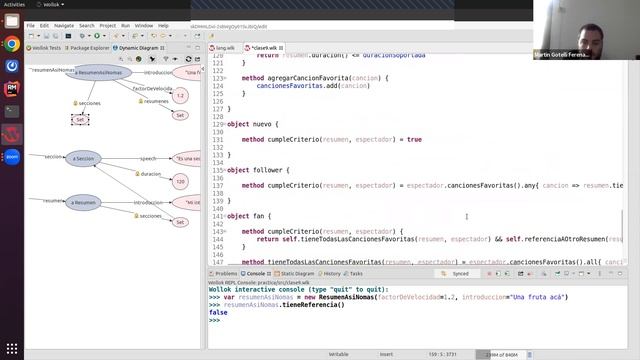Collapse cumpleCriterio method fold at line 143
The height and width of the screenshot is (360, 640).
(x=225, y=231)
